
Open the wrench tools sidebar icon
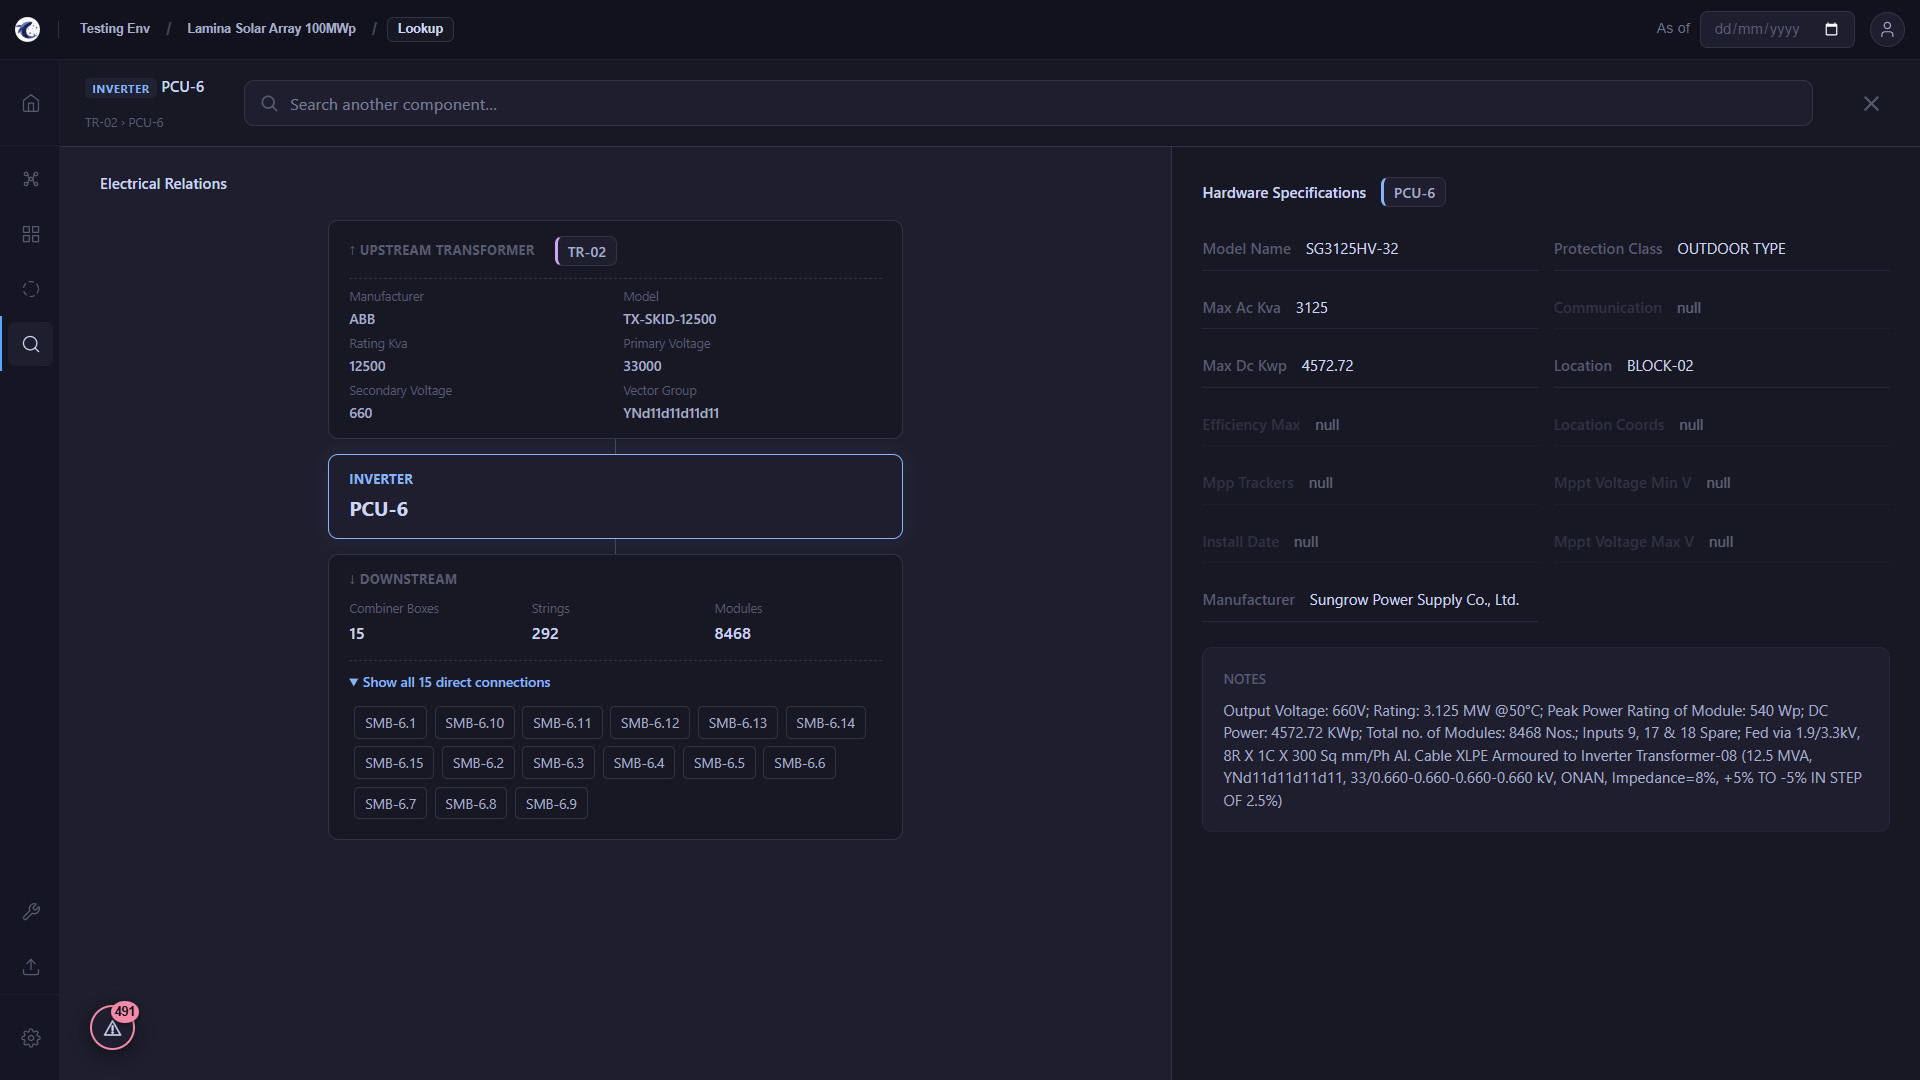[x=31, y=912]
